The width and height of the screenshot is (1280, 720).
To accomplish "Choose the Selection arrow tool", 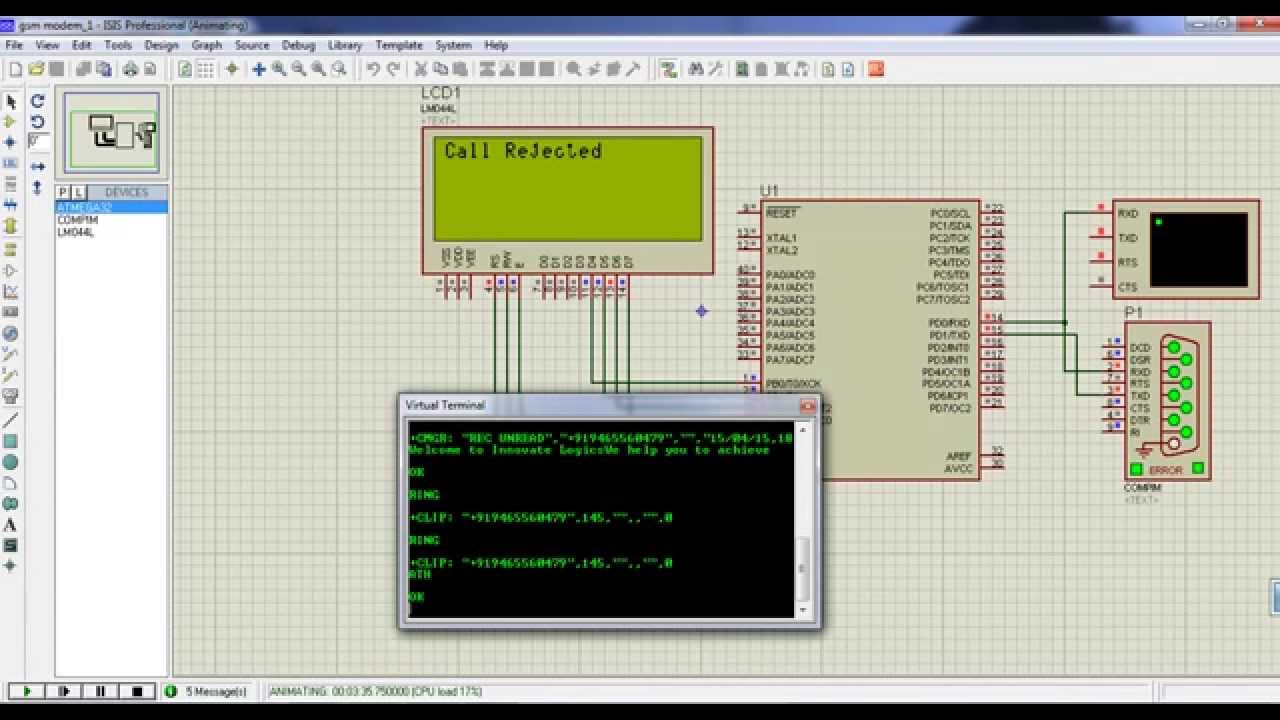I will click(x=11, y=102).
